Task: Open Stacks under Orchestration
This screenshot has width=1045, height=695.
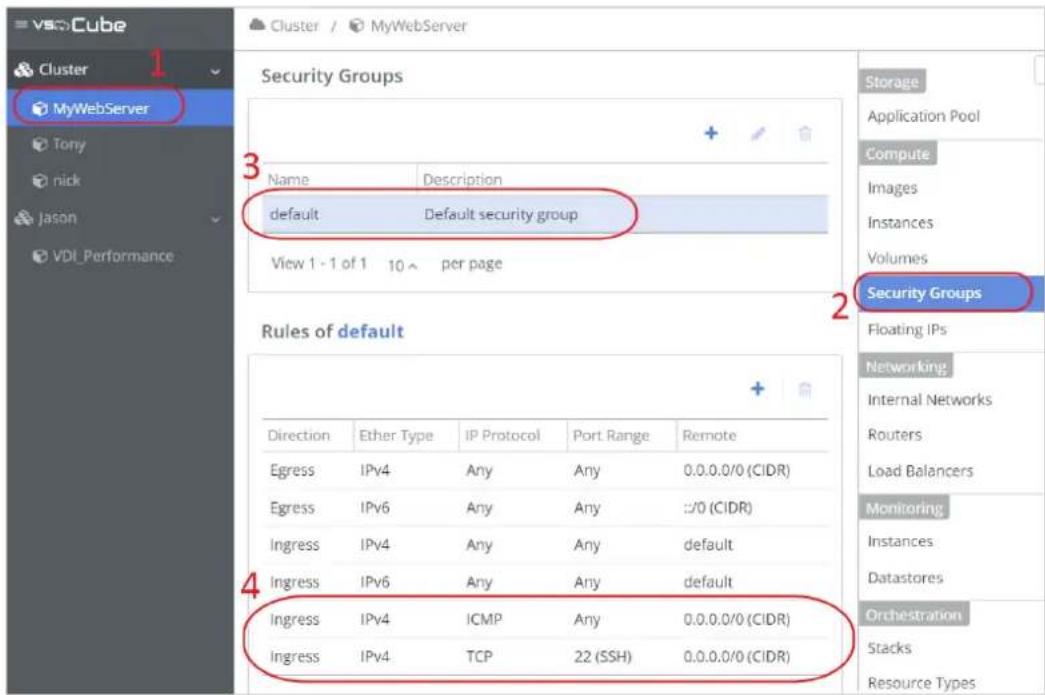Action: (889, 648)
